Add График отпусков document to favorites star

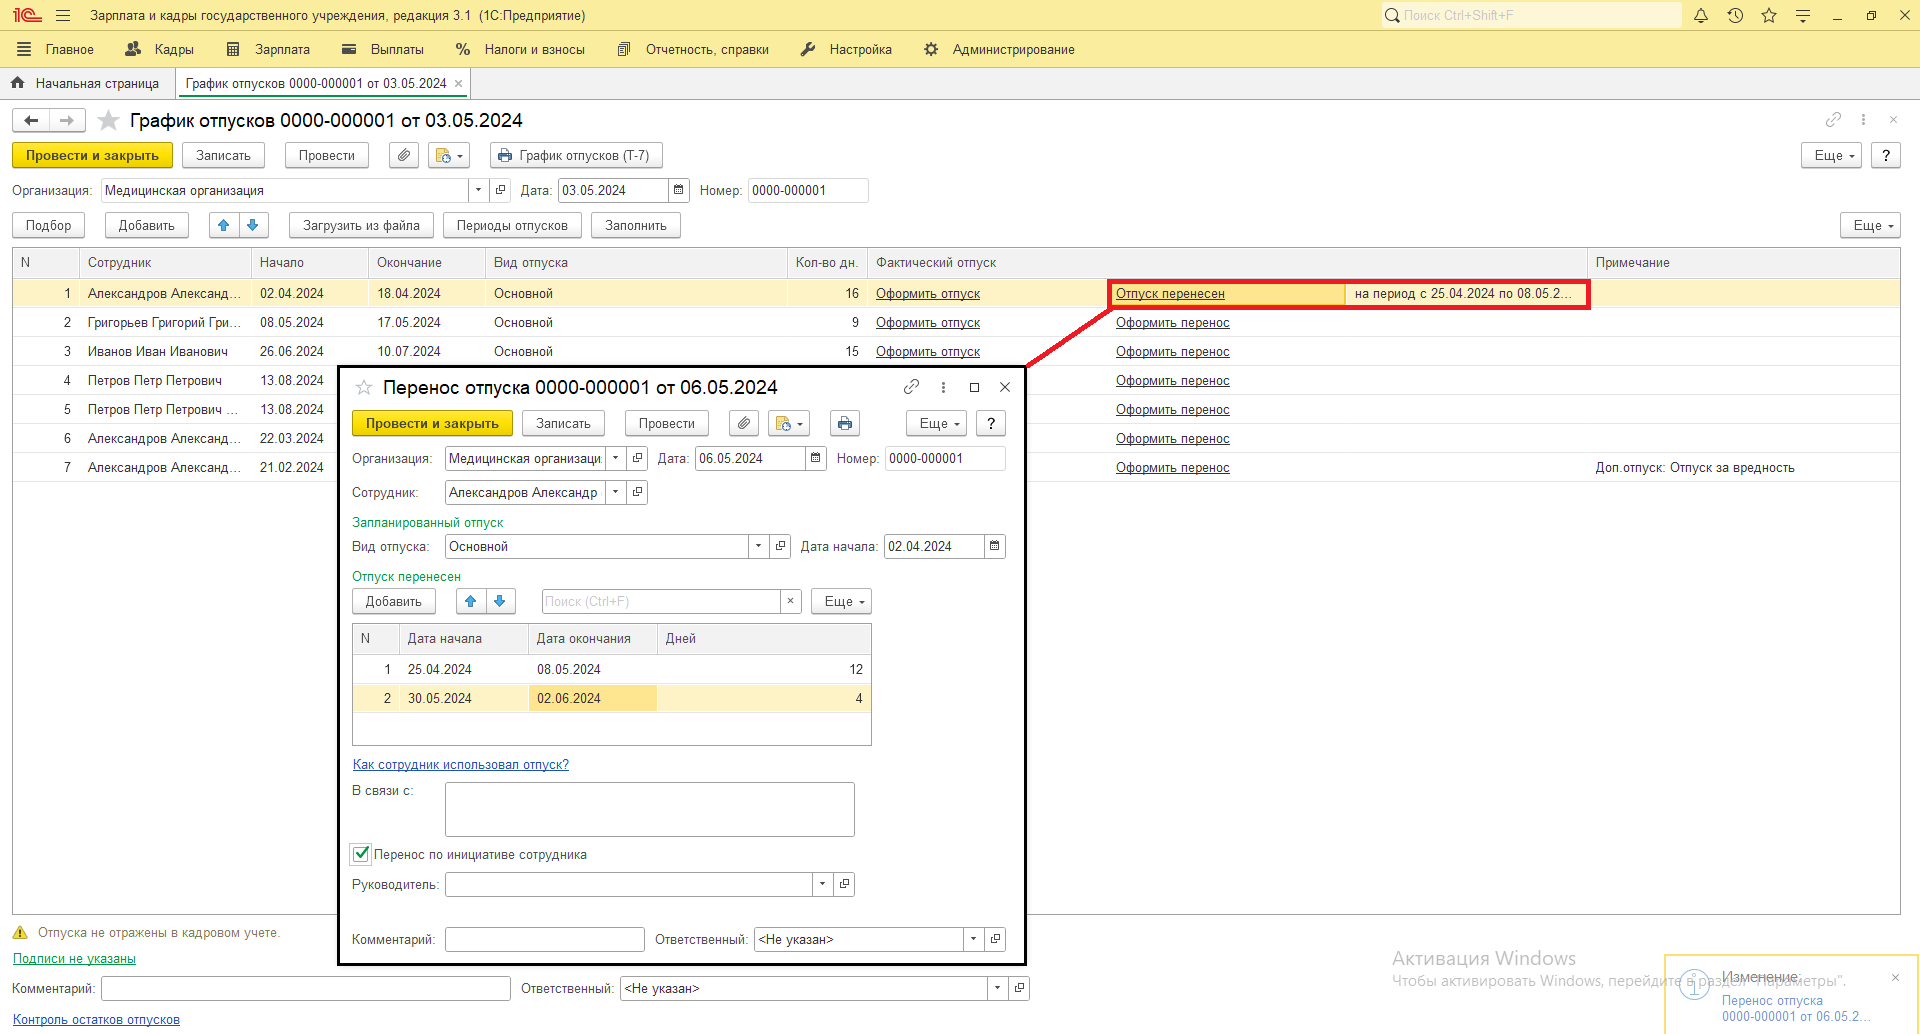[108, 121]
